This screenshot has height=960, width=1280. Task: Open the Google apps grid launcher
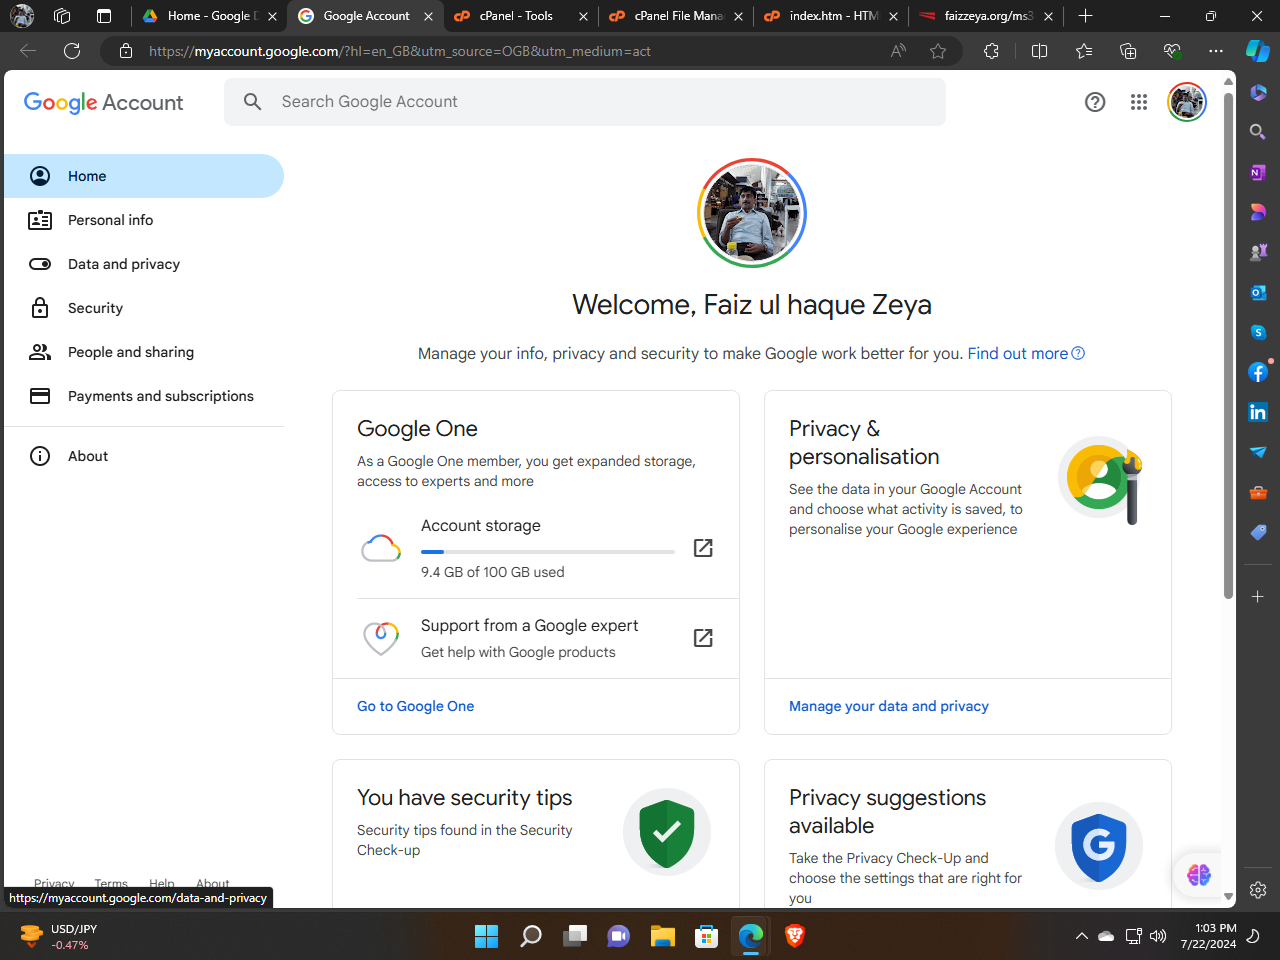coord(1139,102)
